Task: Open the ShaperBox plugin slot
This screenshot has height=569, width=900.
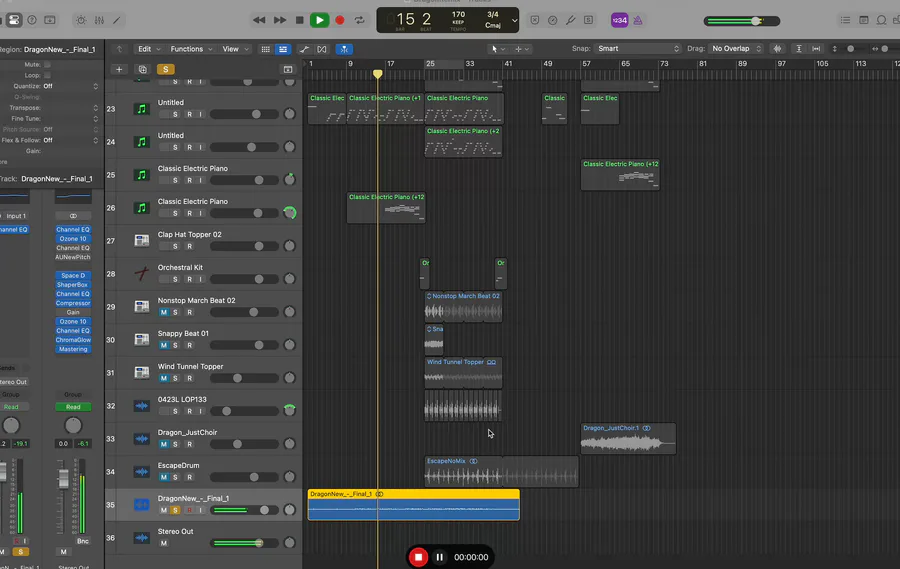Action: [x=73, y=285]
